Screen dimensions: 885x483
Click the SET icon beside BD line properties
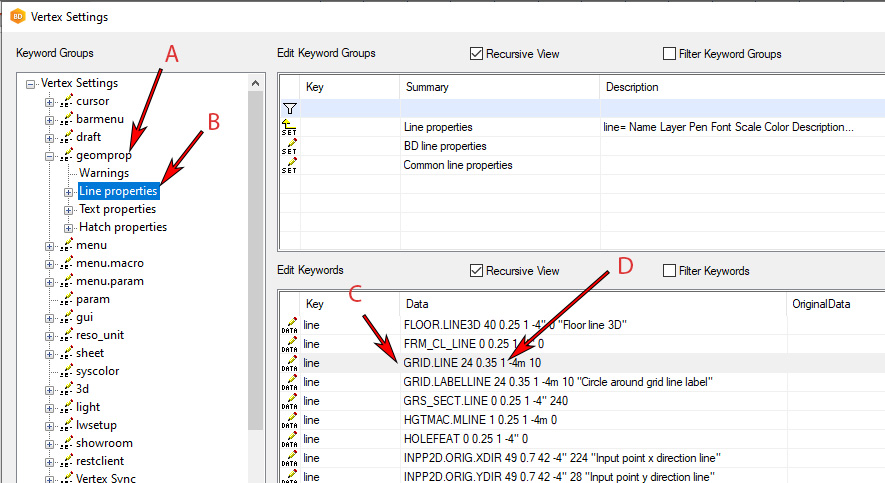(x=290, y=146)
